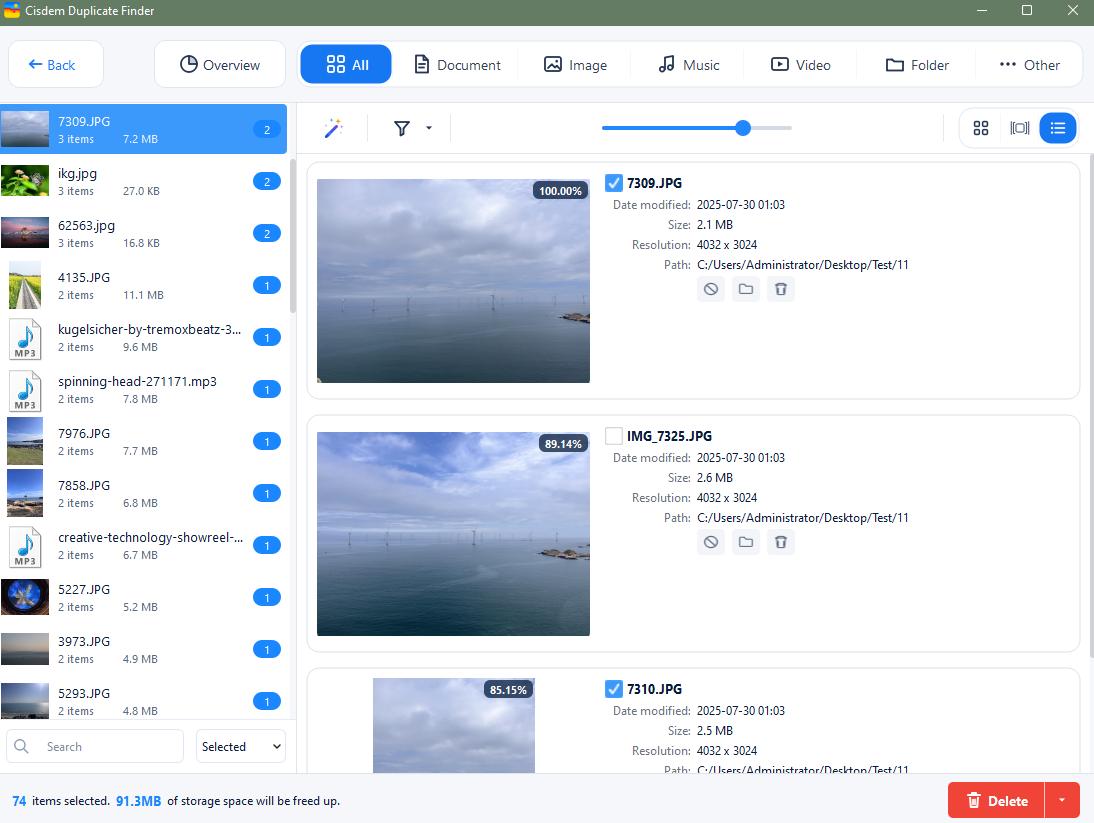Uncheck the 7309.JPG checkbox

[x=613, y=183]
